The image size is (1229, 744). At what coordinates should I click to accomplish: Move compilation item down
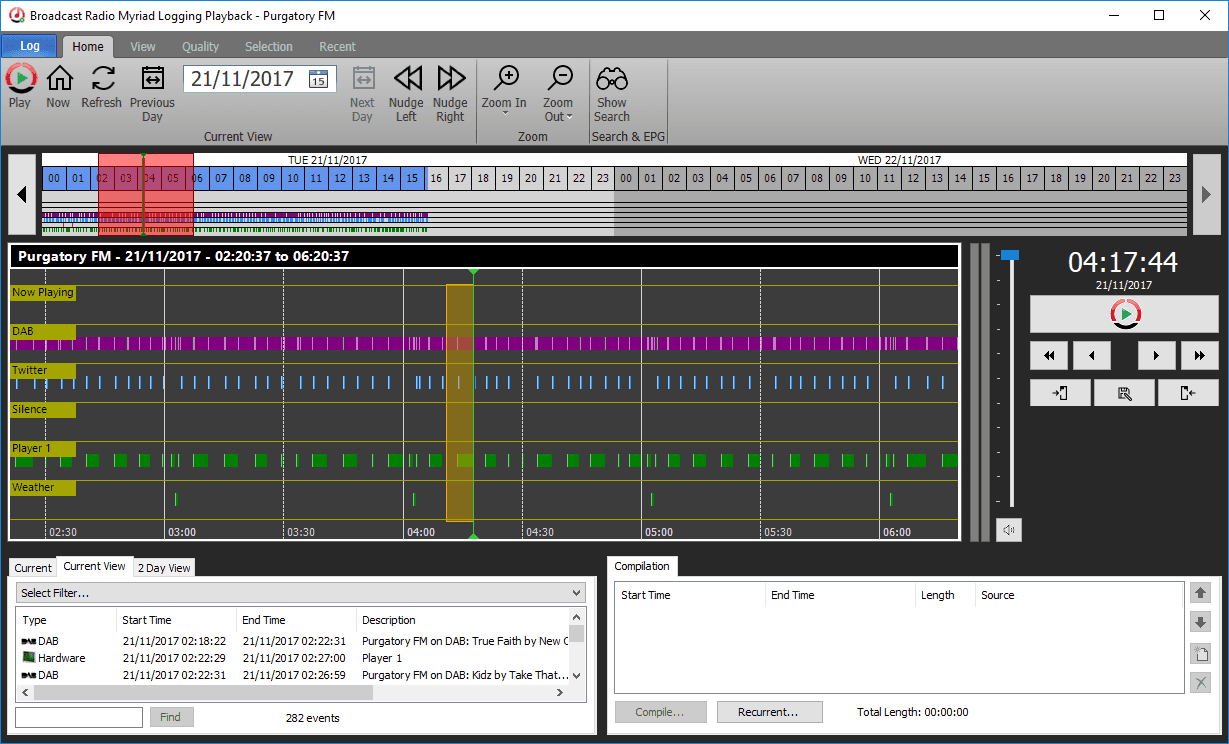(1201, 623)
